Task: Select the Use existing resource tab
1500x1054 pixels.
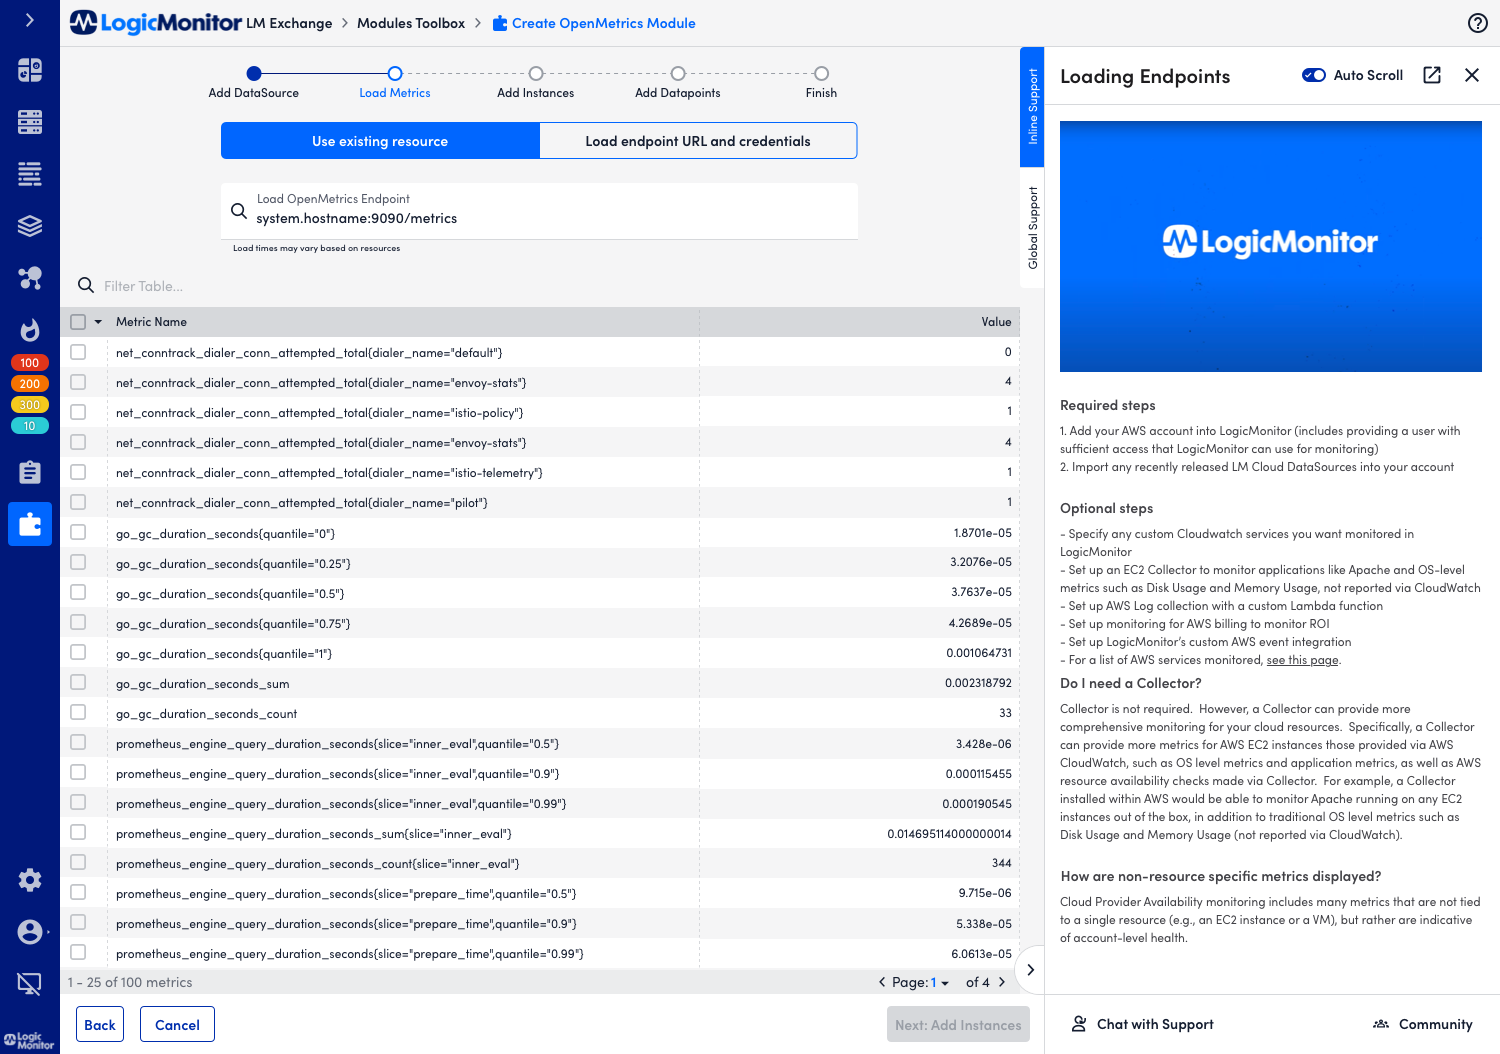Action: pyautogui.click(x=380, y=141)
